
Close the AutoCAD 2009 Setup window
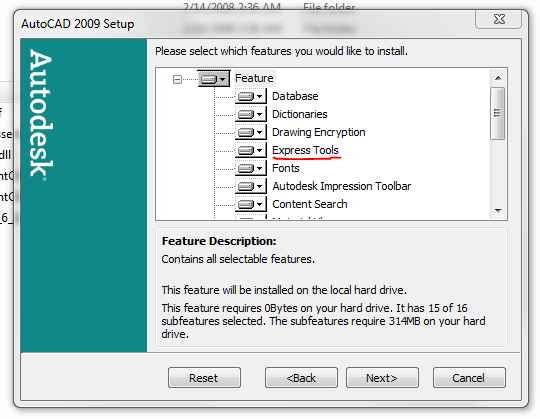click(498, 19)
